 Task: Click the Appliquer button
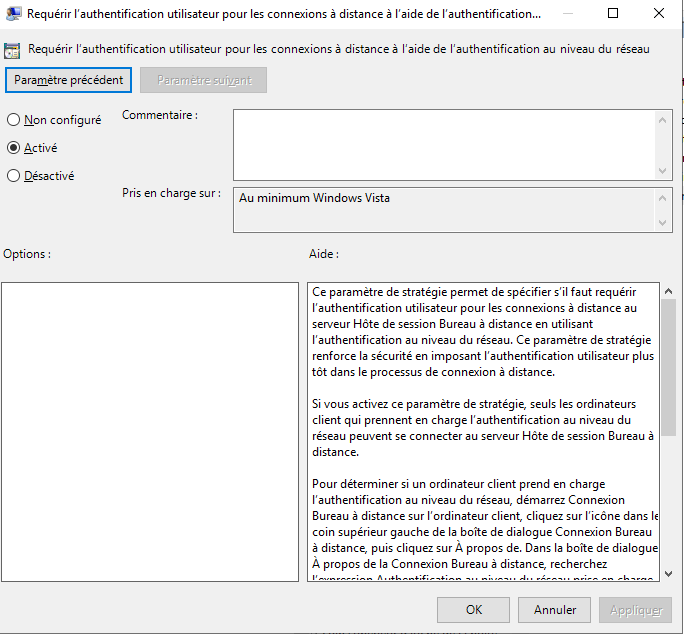point(635,610)
